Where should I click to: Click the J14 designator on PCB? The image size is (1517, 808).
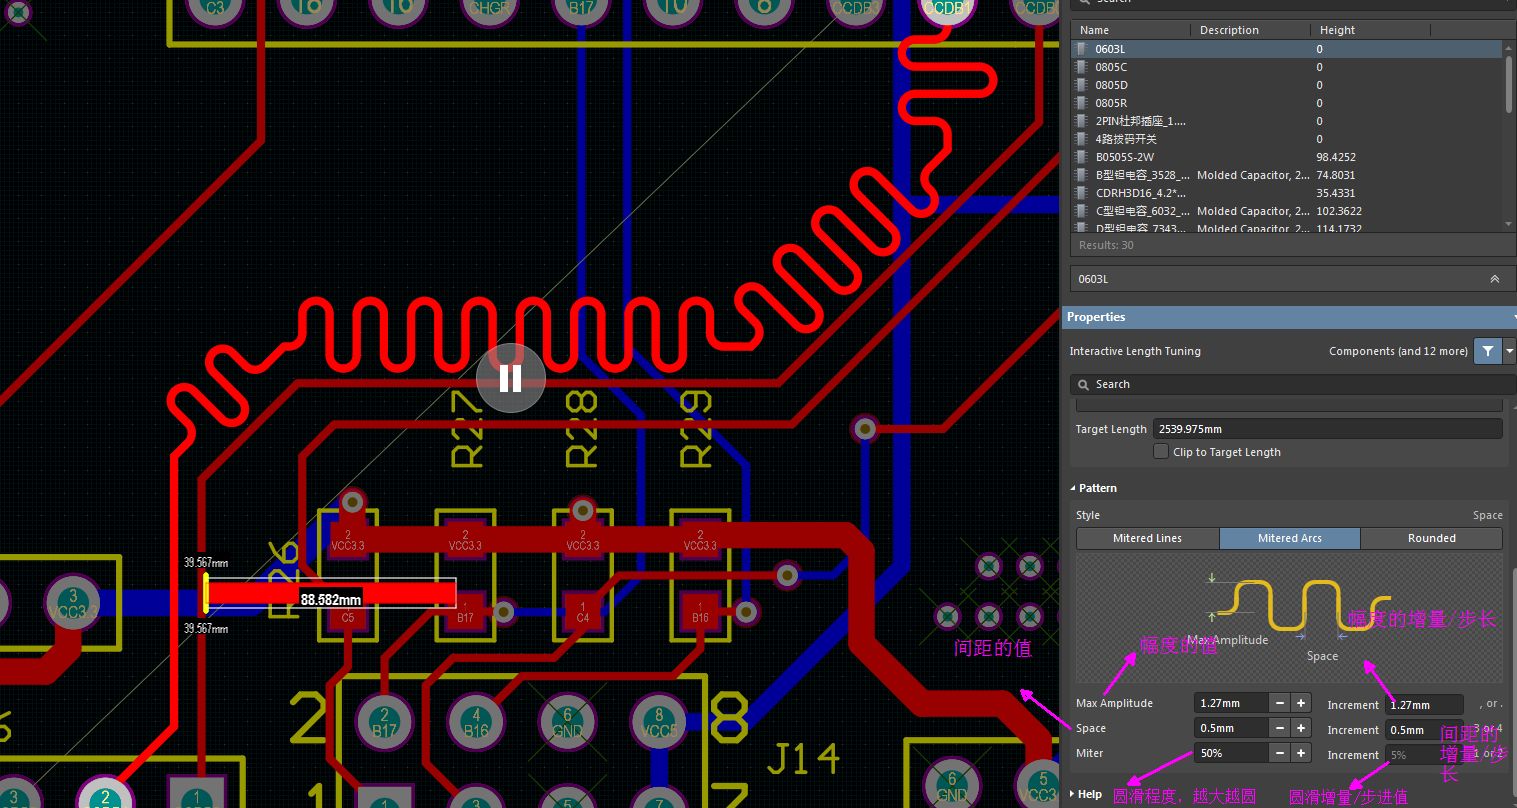(805, 759)
